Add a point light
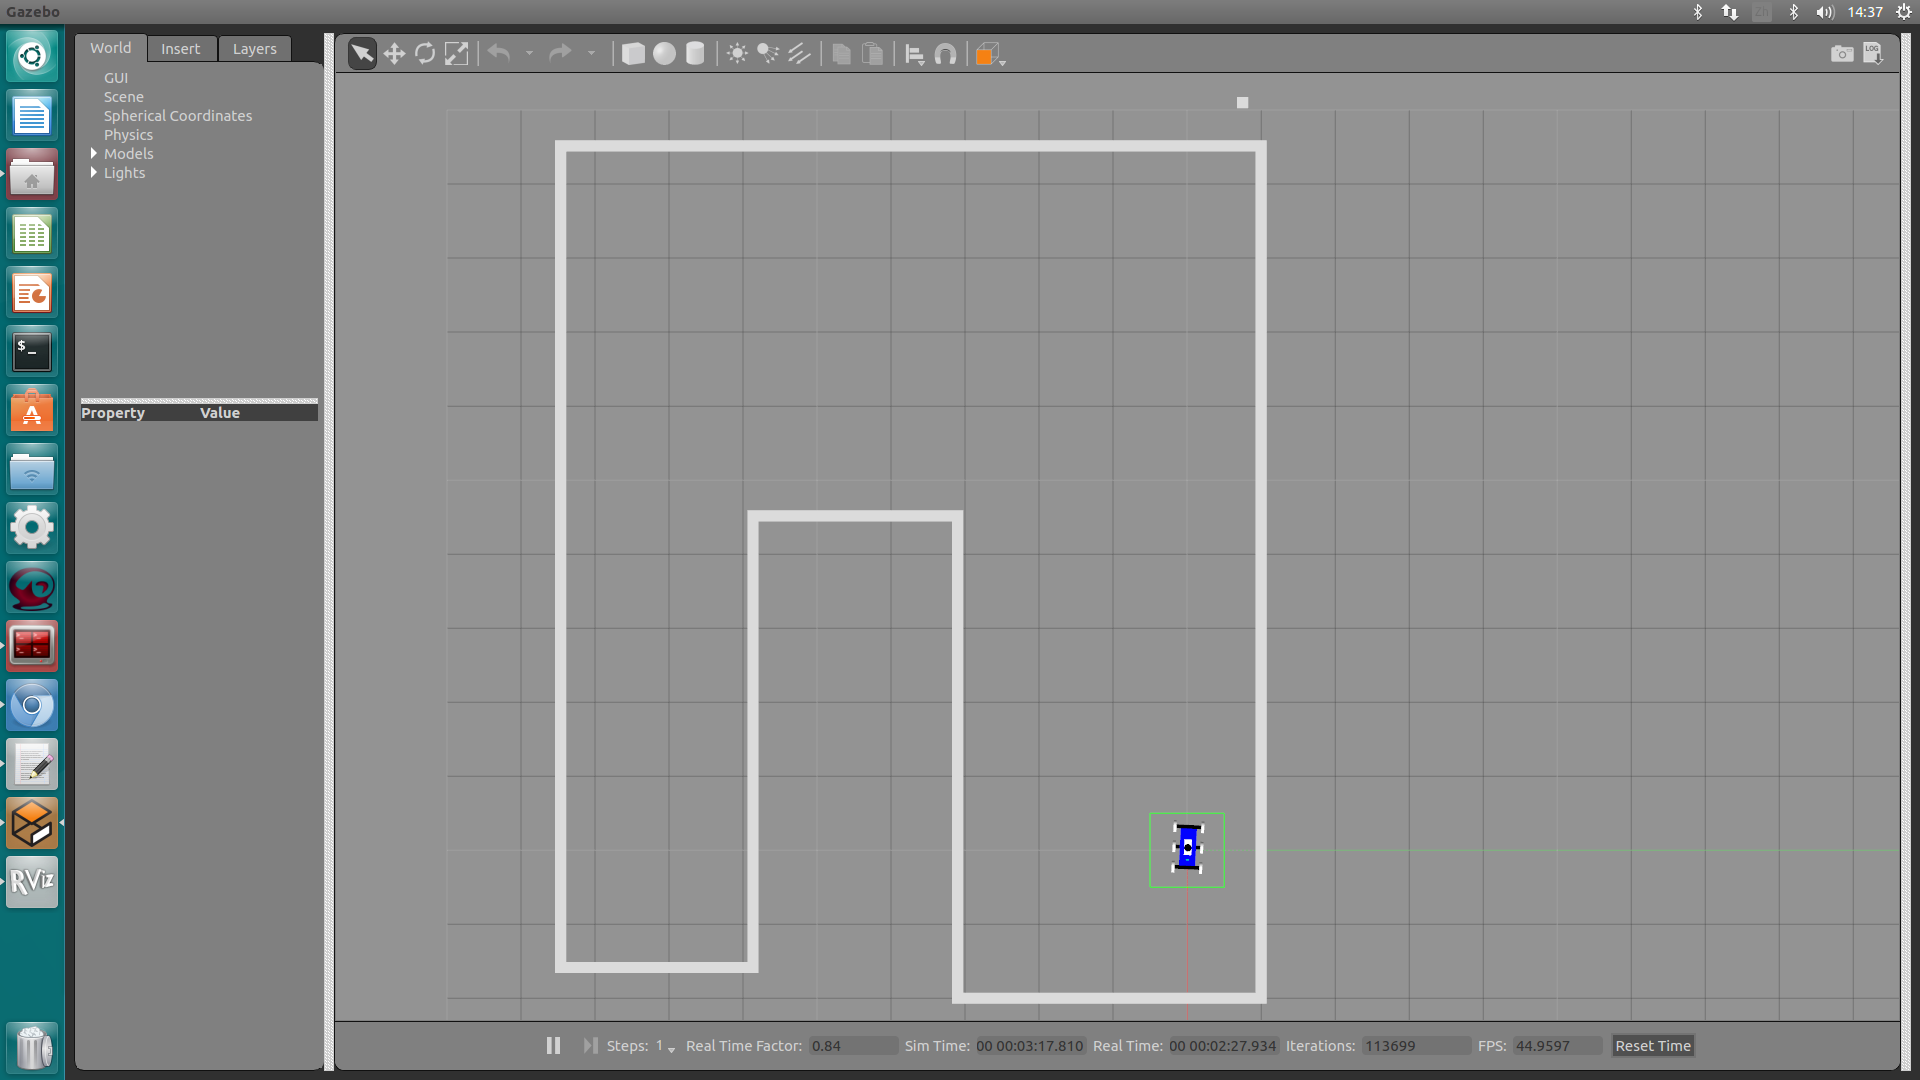Image resolution: width=1920 pixels, height=1080 pixels. point(737,54)
